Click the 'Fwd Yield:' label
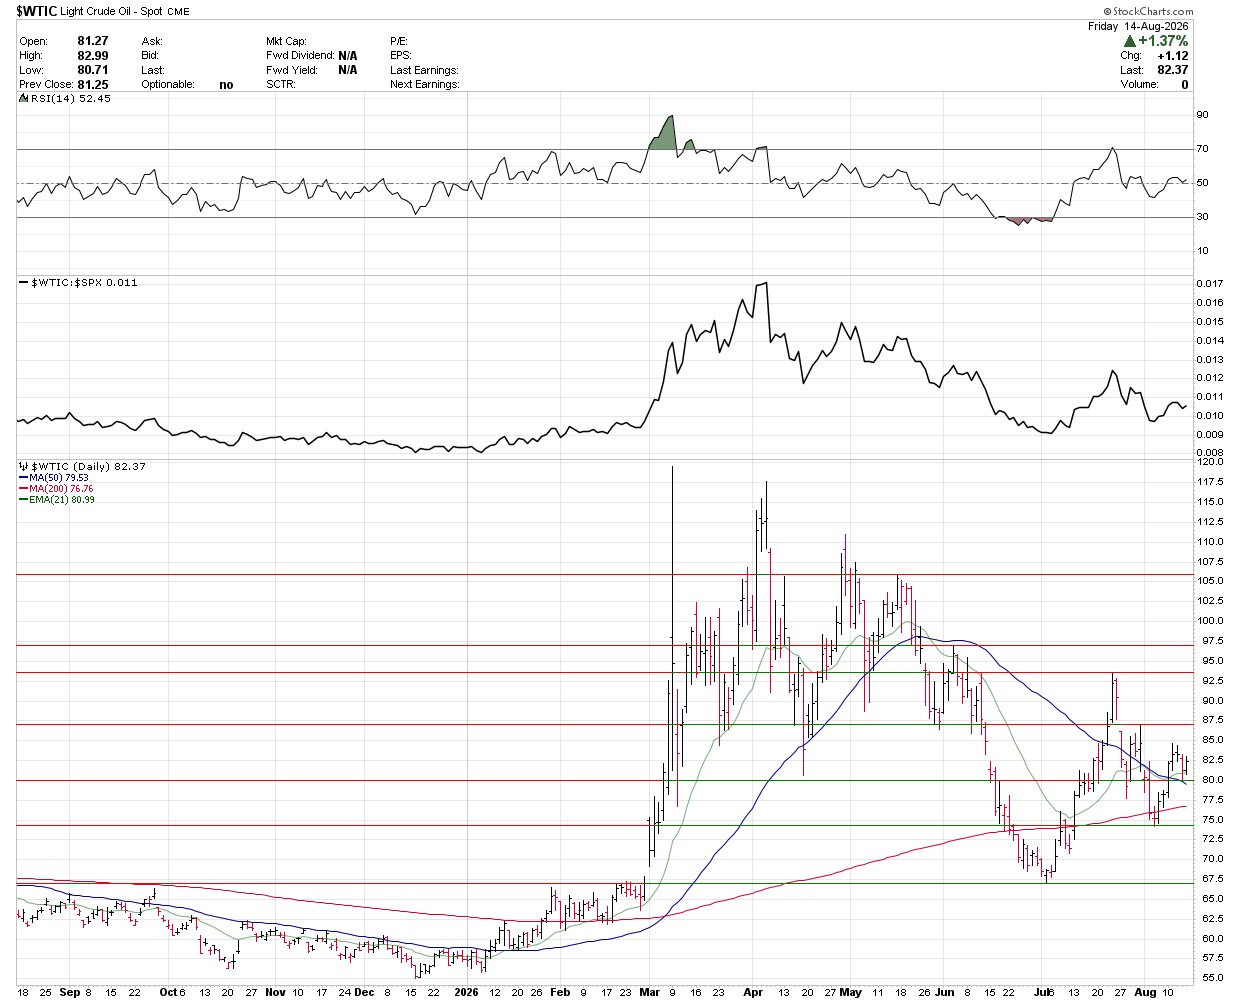Screen dimensions: 1240x1001 pyautogui.click(x=292, y=70)
